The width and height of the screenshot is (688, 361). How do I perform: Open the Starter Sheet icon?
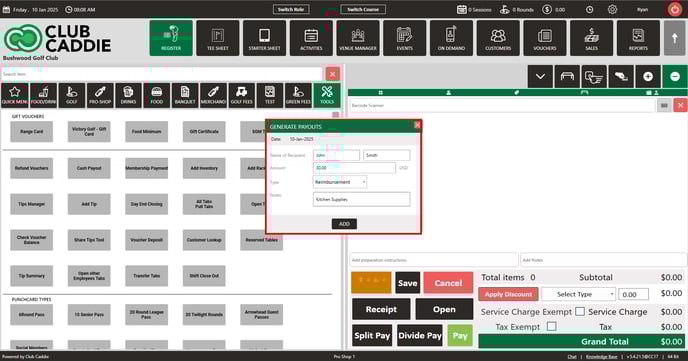pyautogui.click(x=264, y=38)
